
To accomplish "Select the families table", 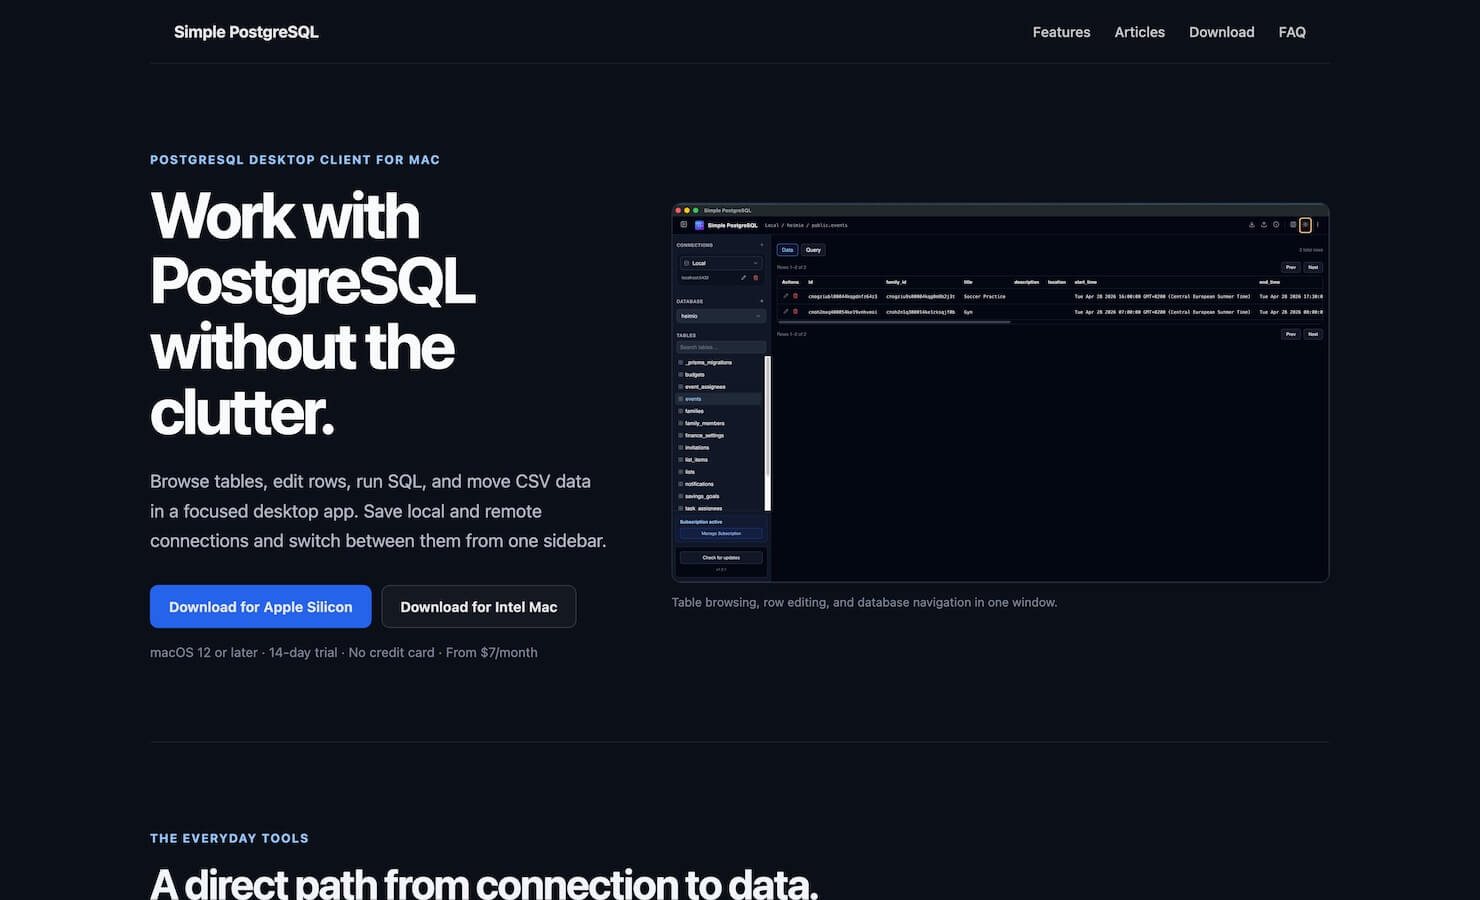I will click(x=719, y=411).
